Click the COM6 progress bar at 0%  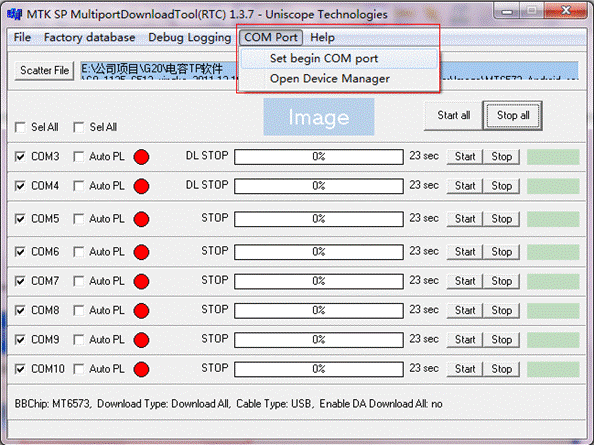coord(319,252)
